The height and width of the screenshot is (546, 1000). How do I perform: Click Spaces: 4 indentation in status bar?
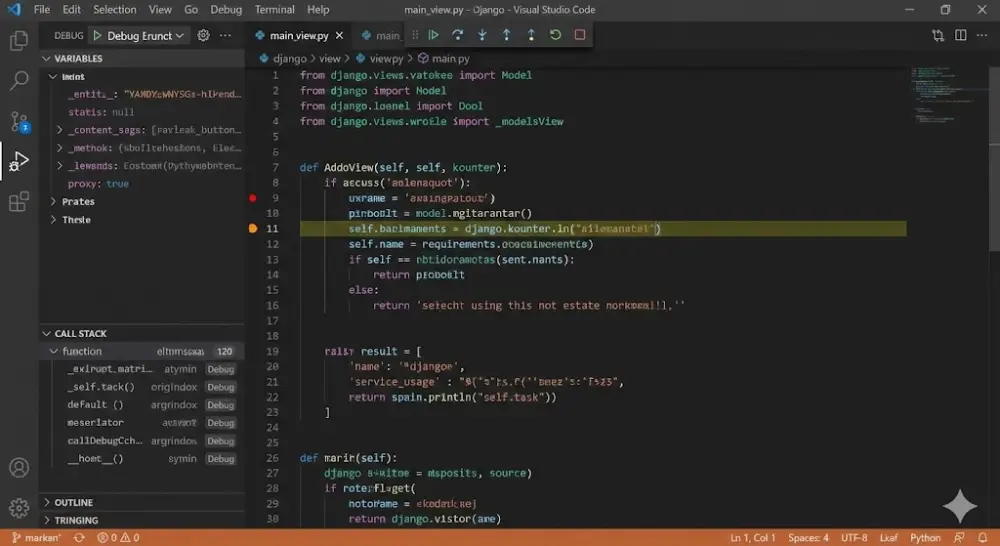point(808,538)
